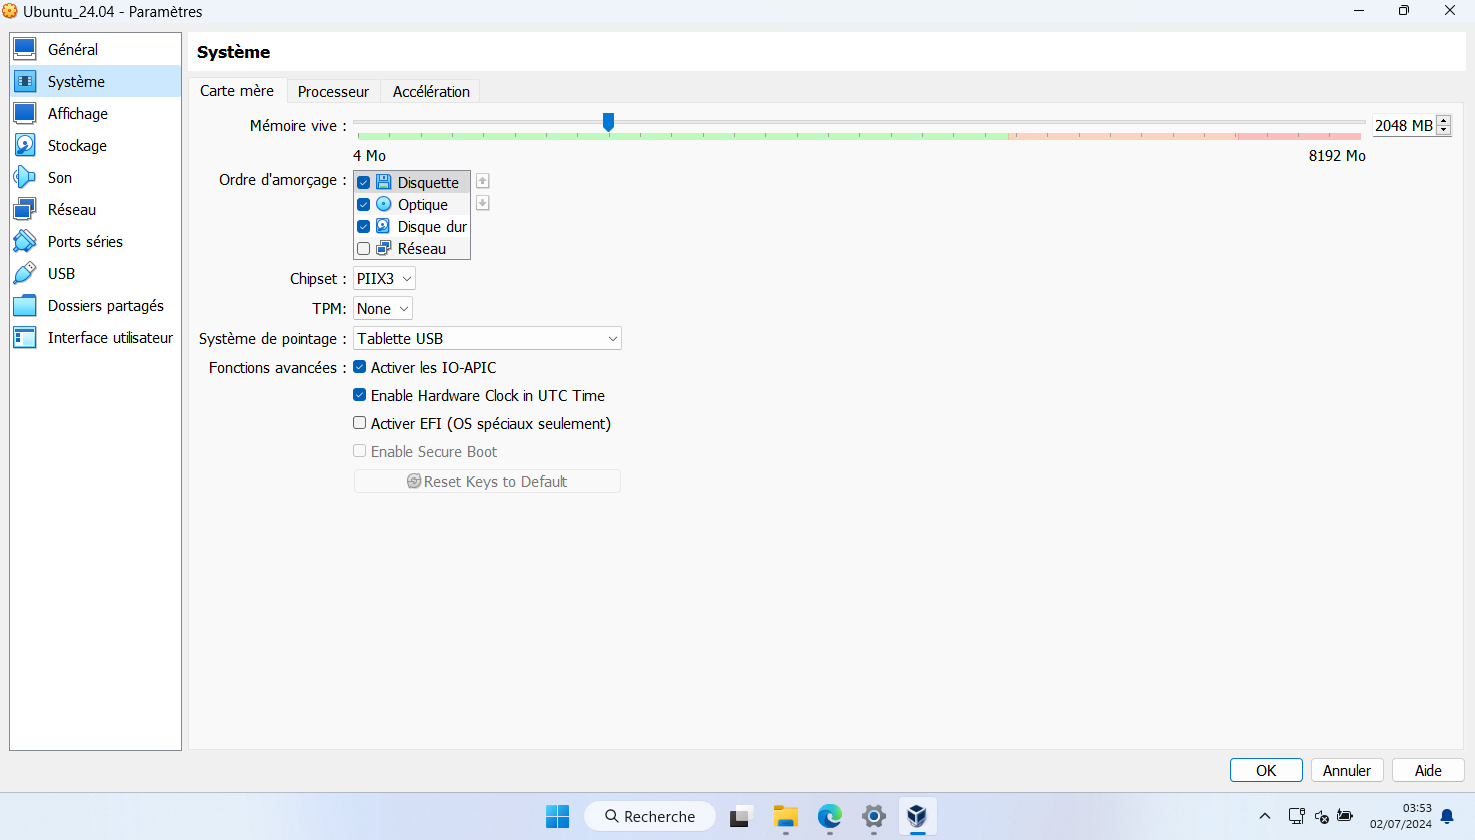This screenshot has height=840, width=1475.
Task: Click the Recherche taskbar search box
Action: pyautogui.click(x=650, y=816)
